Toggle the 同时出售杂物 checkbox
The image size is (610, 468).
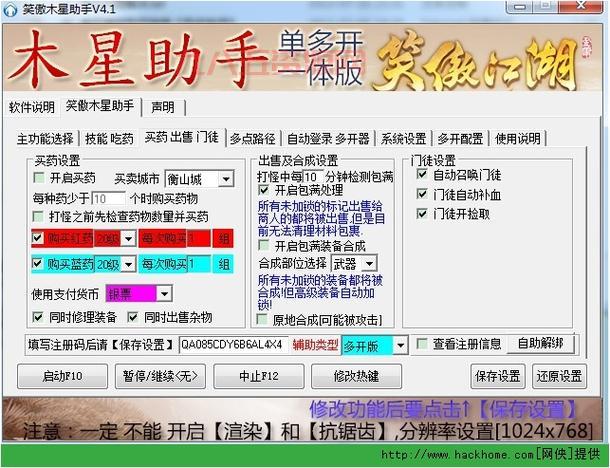(x=133, y=317)
